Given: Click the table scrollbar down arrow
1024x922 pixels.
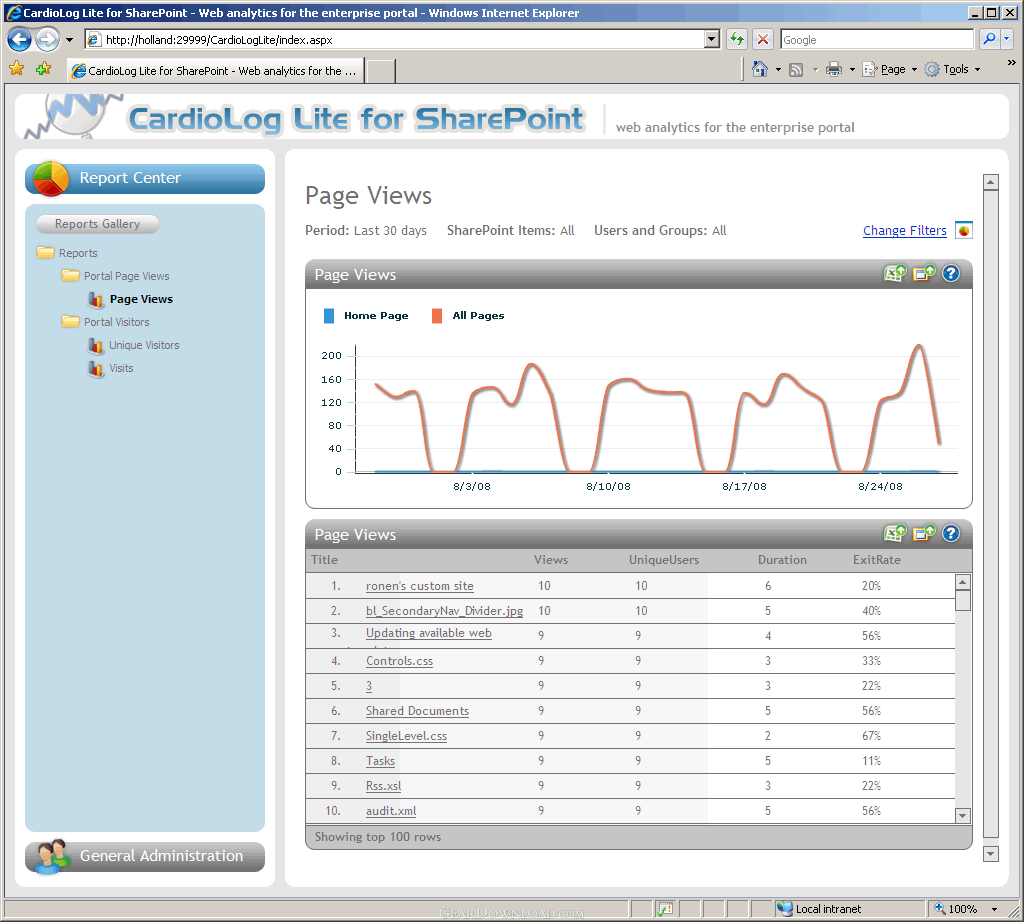Looking at the screenshot, I should tap(963, 816).
